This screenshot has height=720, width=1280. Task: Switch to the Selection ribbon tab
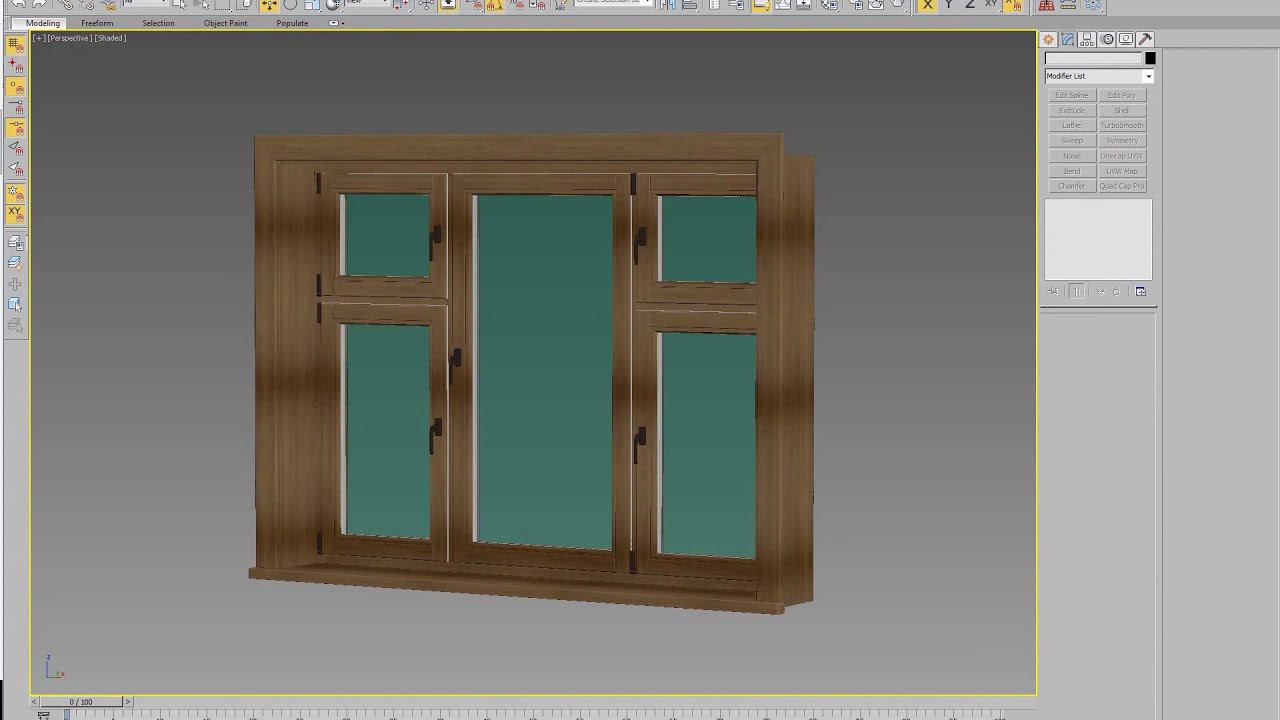pos(158,23)
